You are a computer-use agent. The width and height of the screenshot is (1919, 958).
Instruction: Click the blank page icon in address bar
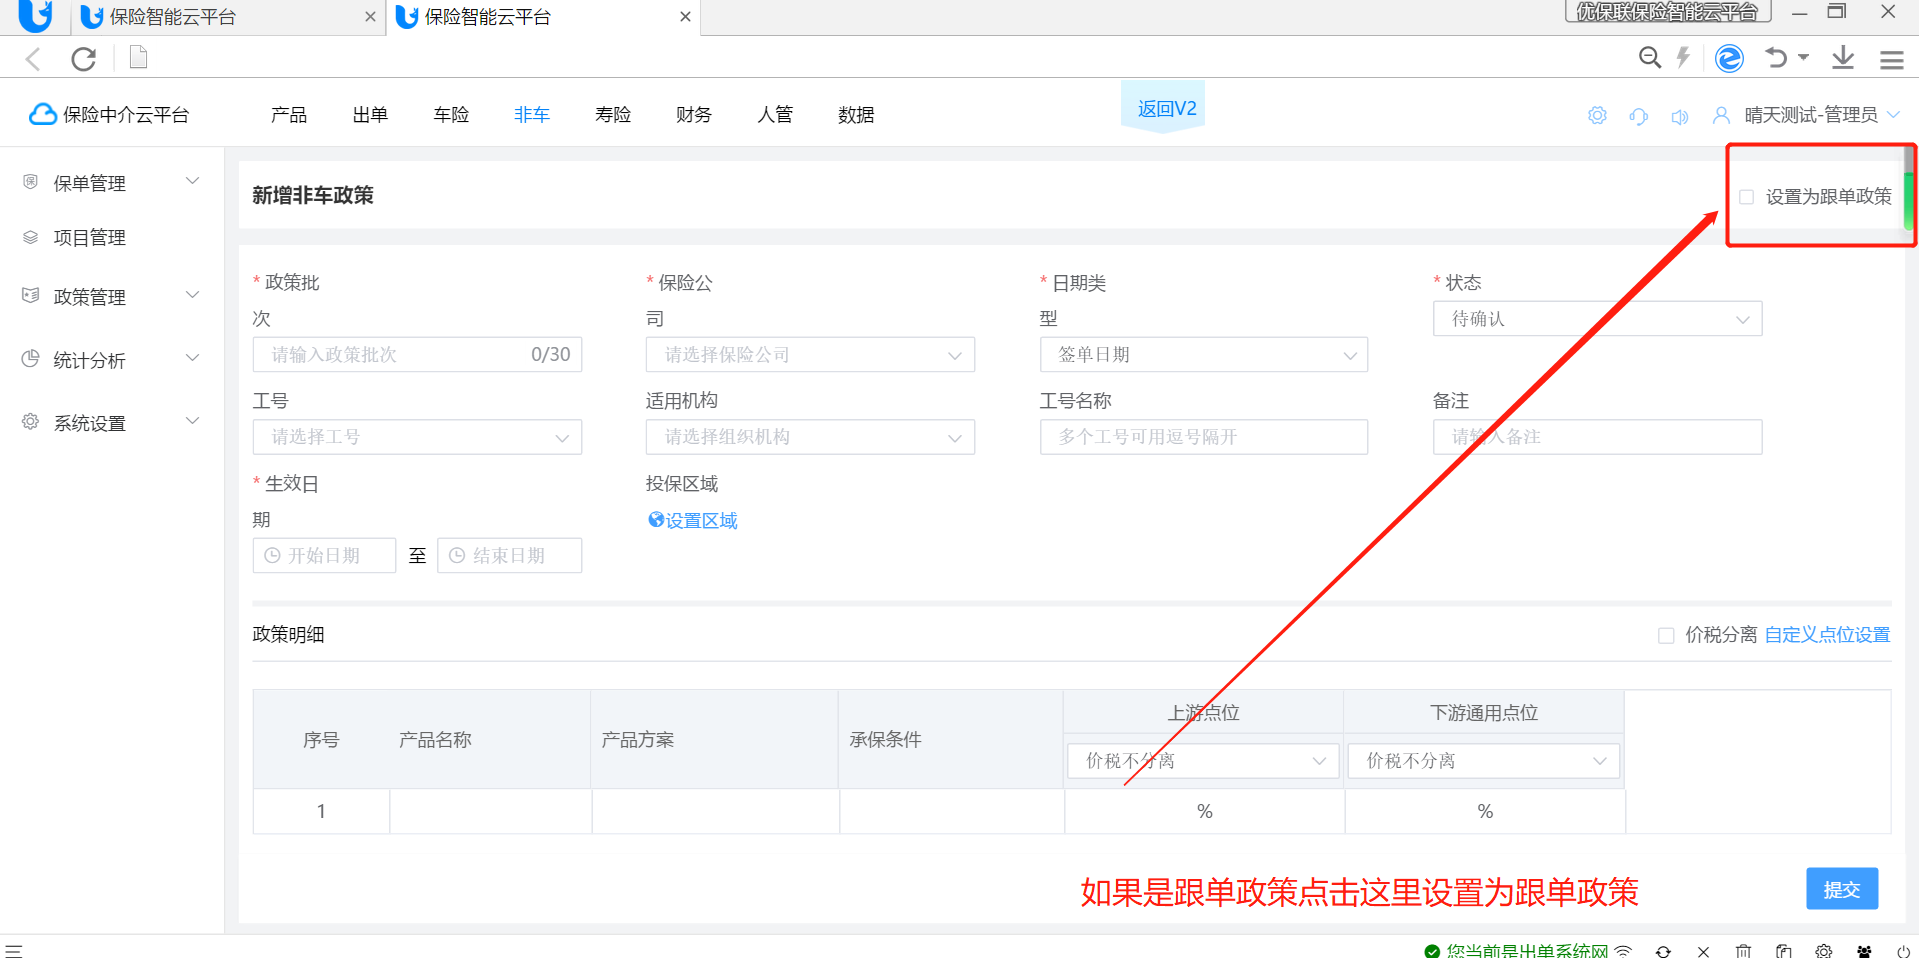coord(139,58)
